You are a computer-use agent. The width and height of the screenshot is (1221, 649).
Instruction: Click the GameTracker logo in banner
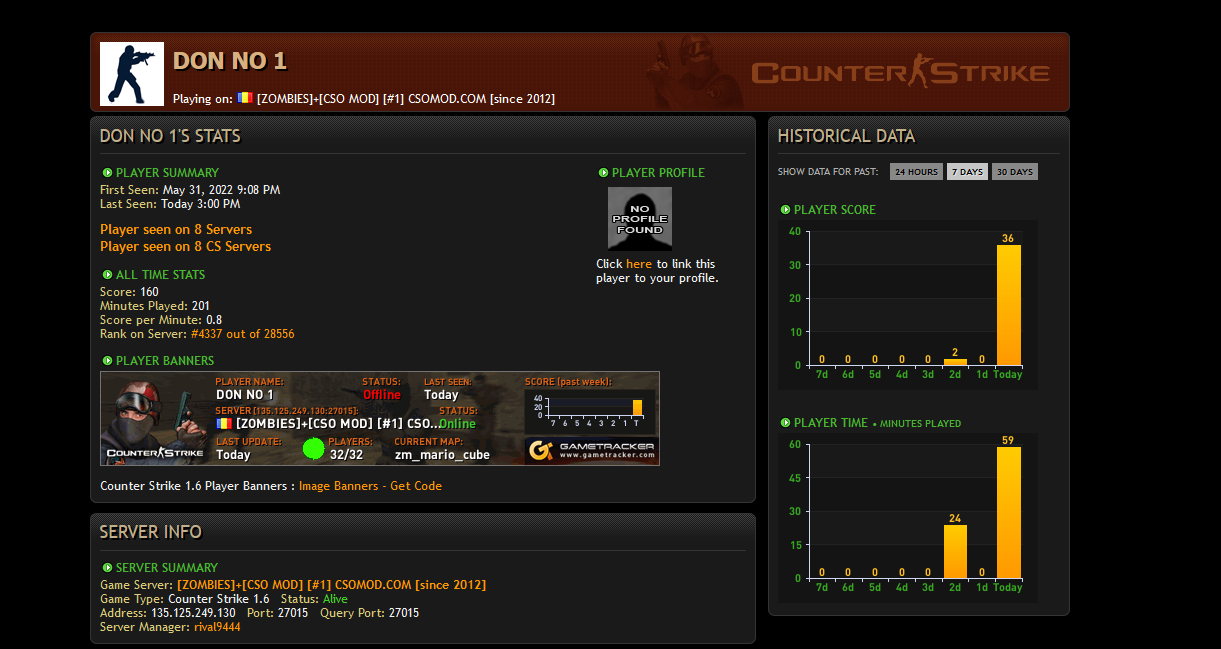coord(592,451)
